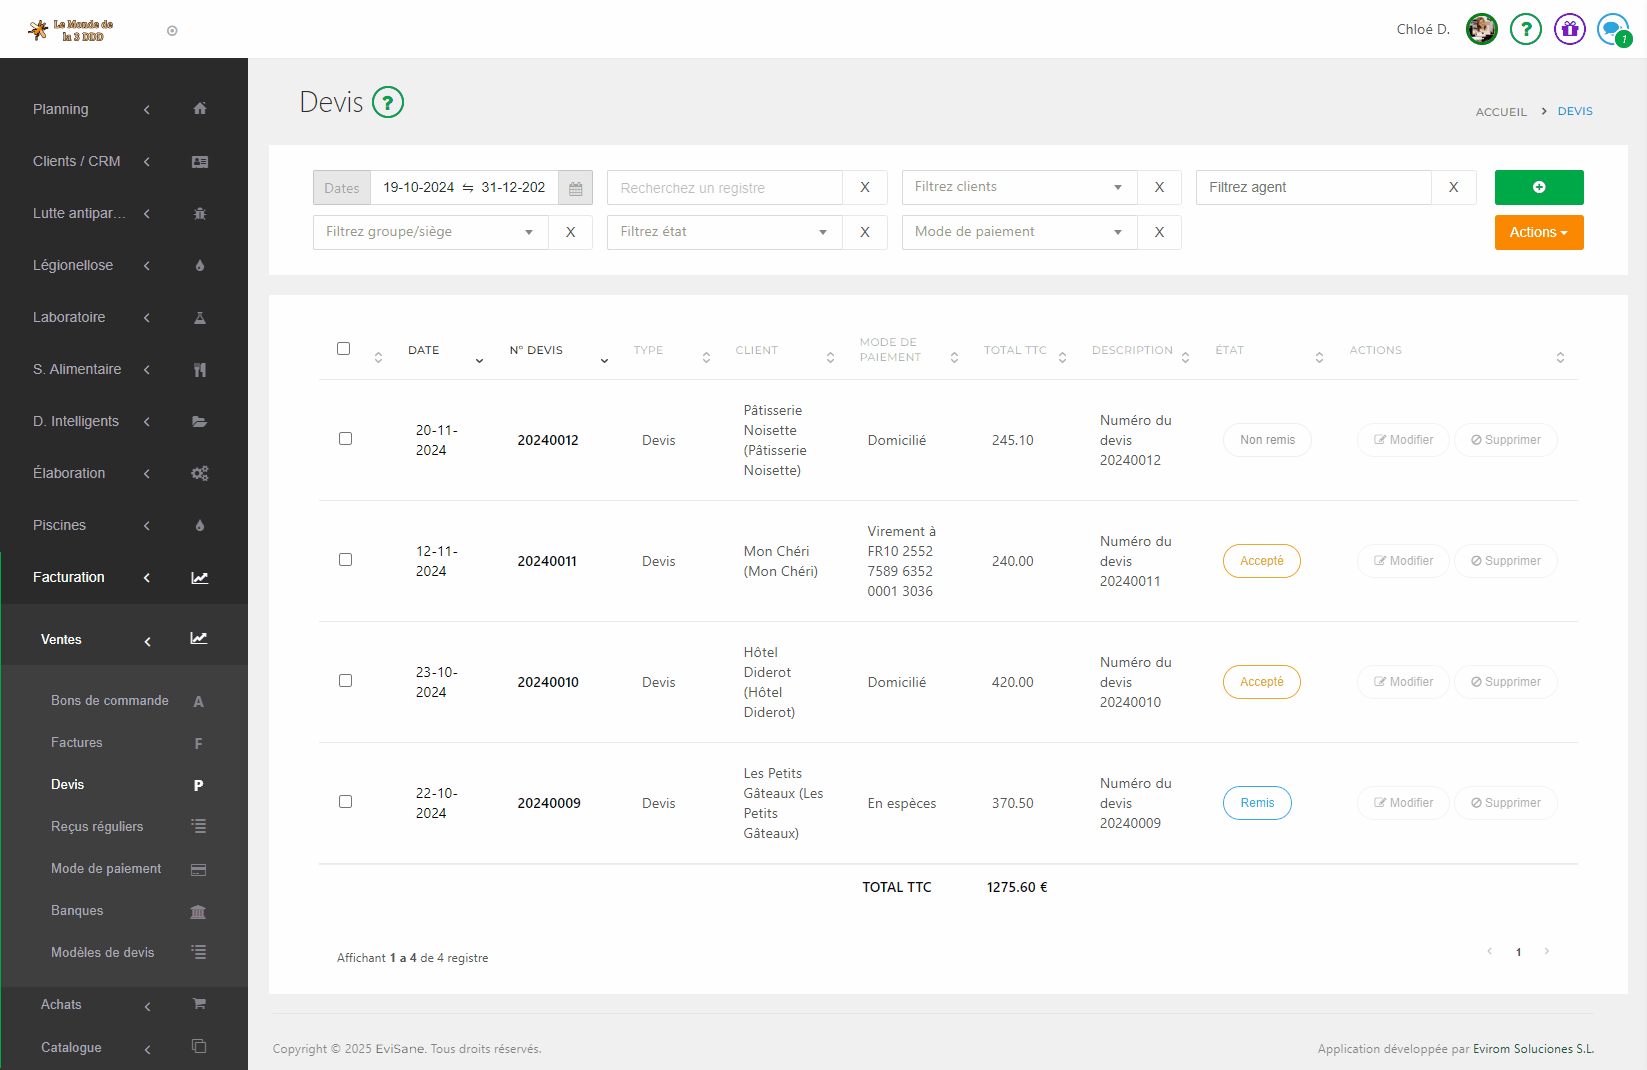The width and height of the screenshot is (1647, 1070).
Task: Select Devis item in Ventes menu
Action: 68,785
